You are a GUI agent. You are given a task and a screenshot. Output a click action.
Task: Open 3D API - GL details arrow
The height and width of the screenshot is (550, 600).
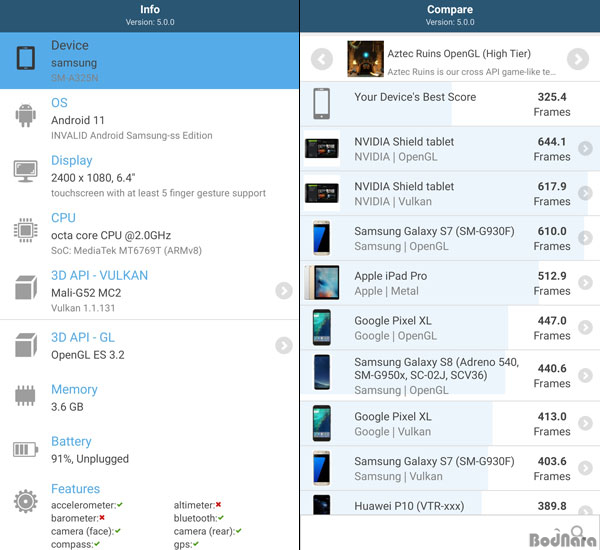[284, 345]
